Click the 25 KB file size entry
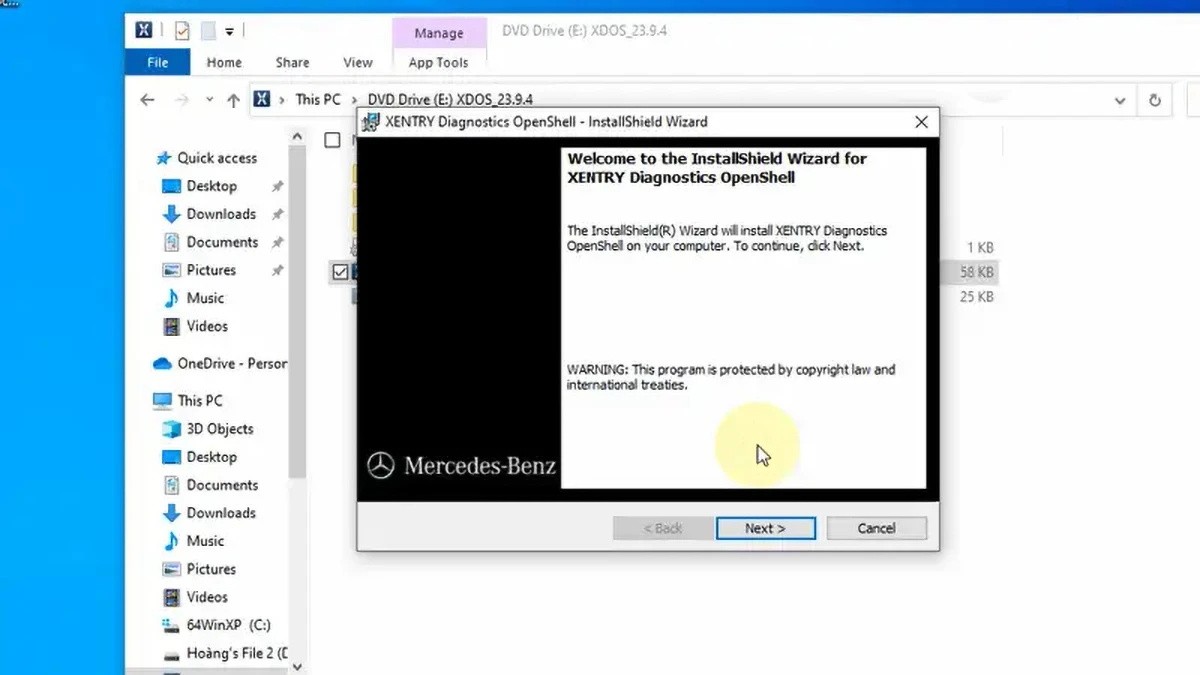The height and width of the screenshot is (675, 1200). (977, 297)
